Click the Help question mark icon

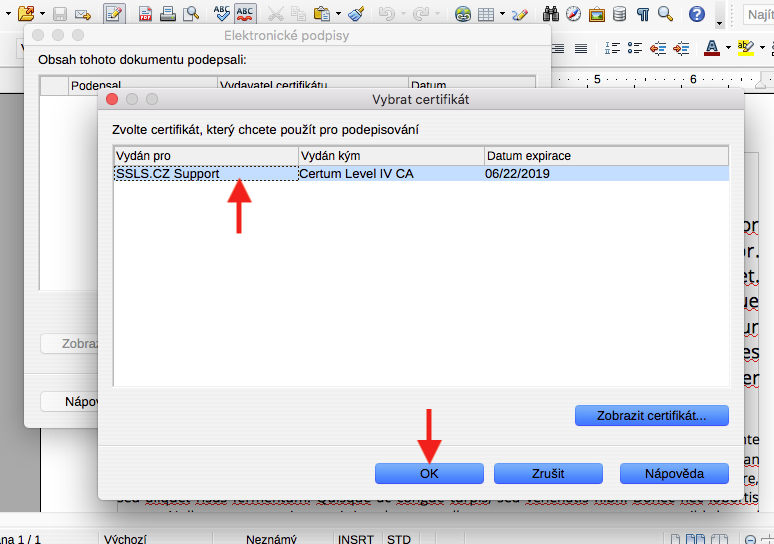point(695,14)
